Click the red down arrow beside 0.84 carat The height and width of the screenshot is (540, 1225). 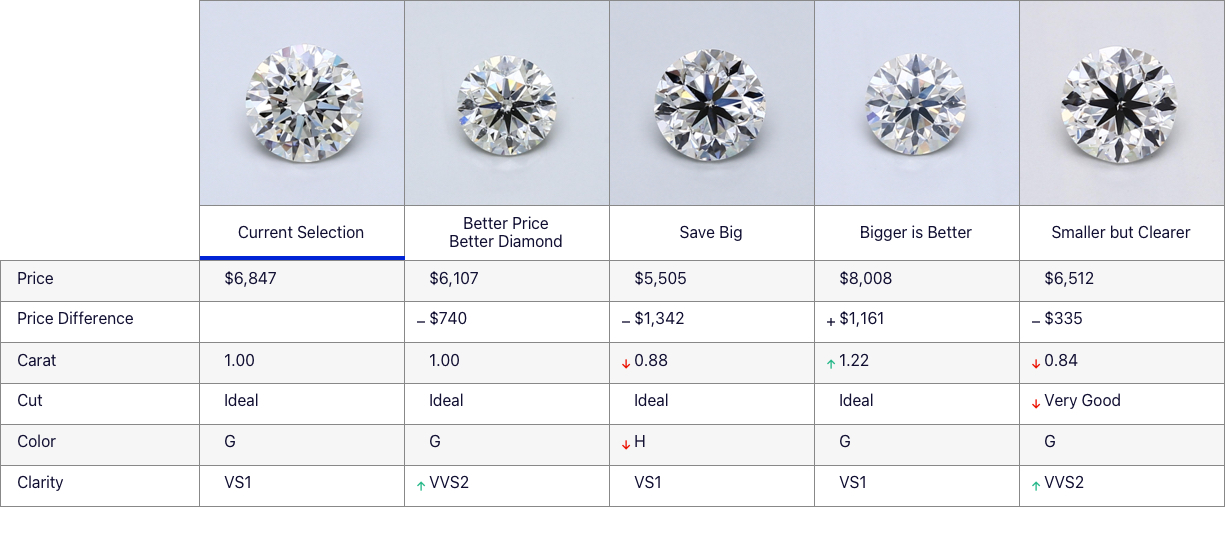pos(1036,363)
